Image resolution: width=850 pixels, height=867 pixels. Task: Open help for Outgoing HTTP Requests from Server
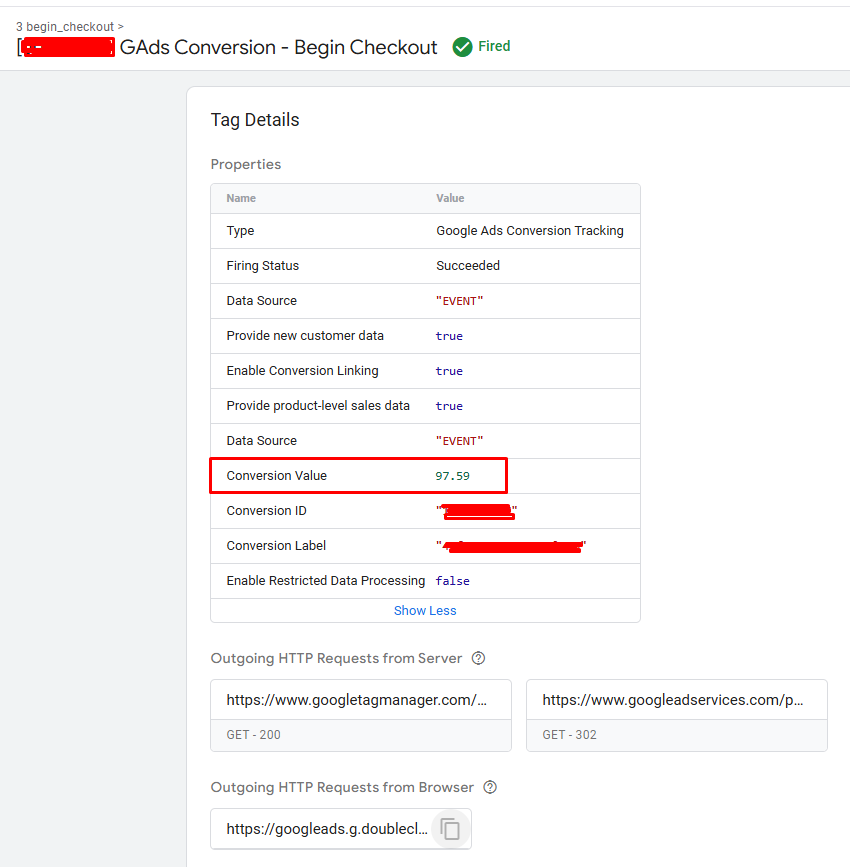tap(478, 658)
